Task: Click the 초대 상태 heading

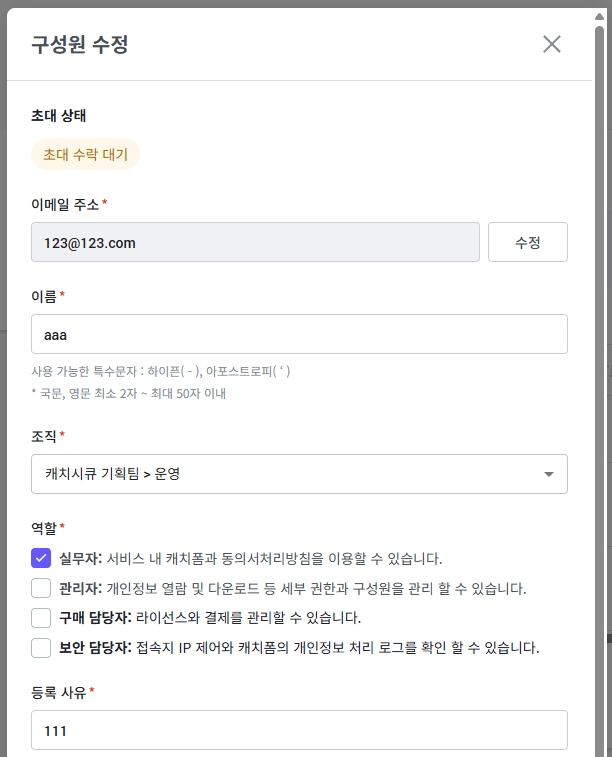Action: (59, 116)
